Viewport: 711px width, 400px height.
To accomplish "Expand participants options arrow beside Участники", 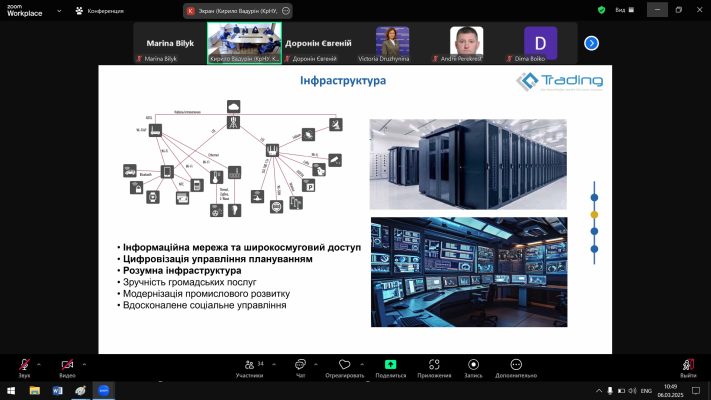I will point(274,364).
